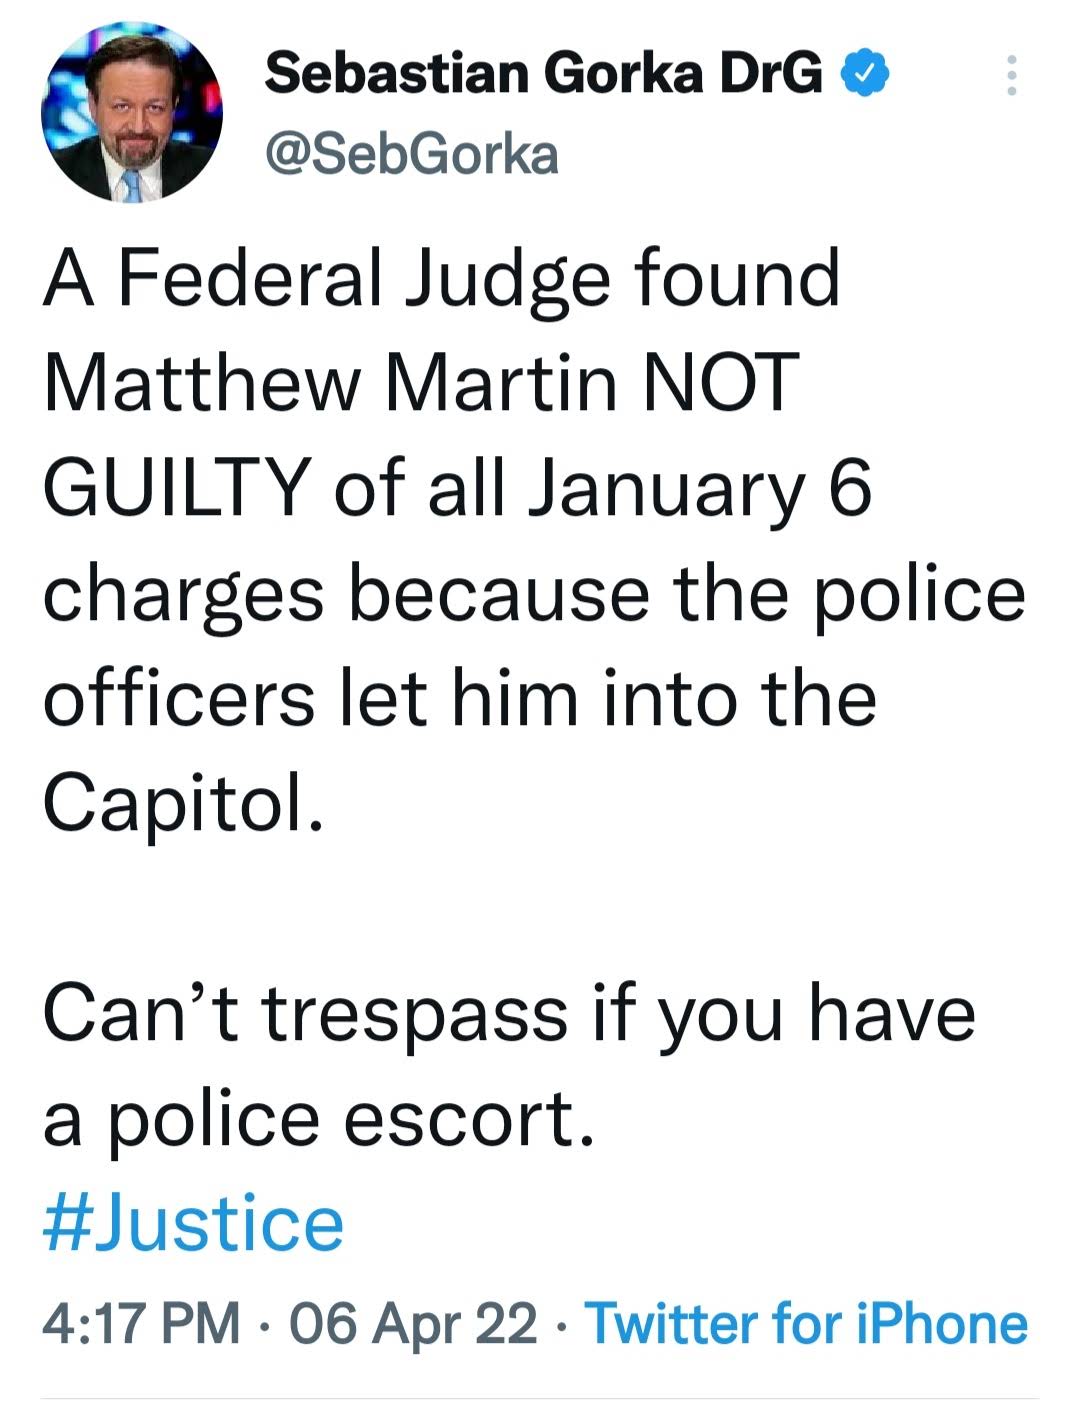Open the #Justice hashtag
Image resolution: width=1080 pixels, height=1403 pixels.
click(193, 1224)
